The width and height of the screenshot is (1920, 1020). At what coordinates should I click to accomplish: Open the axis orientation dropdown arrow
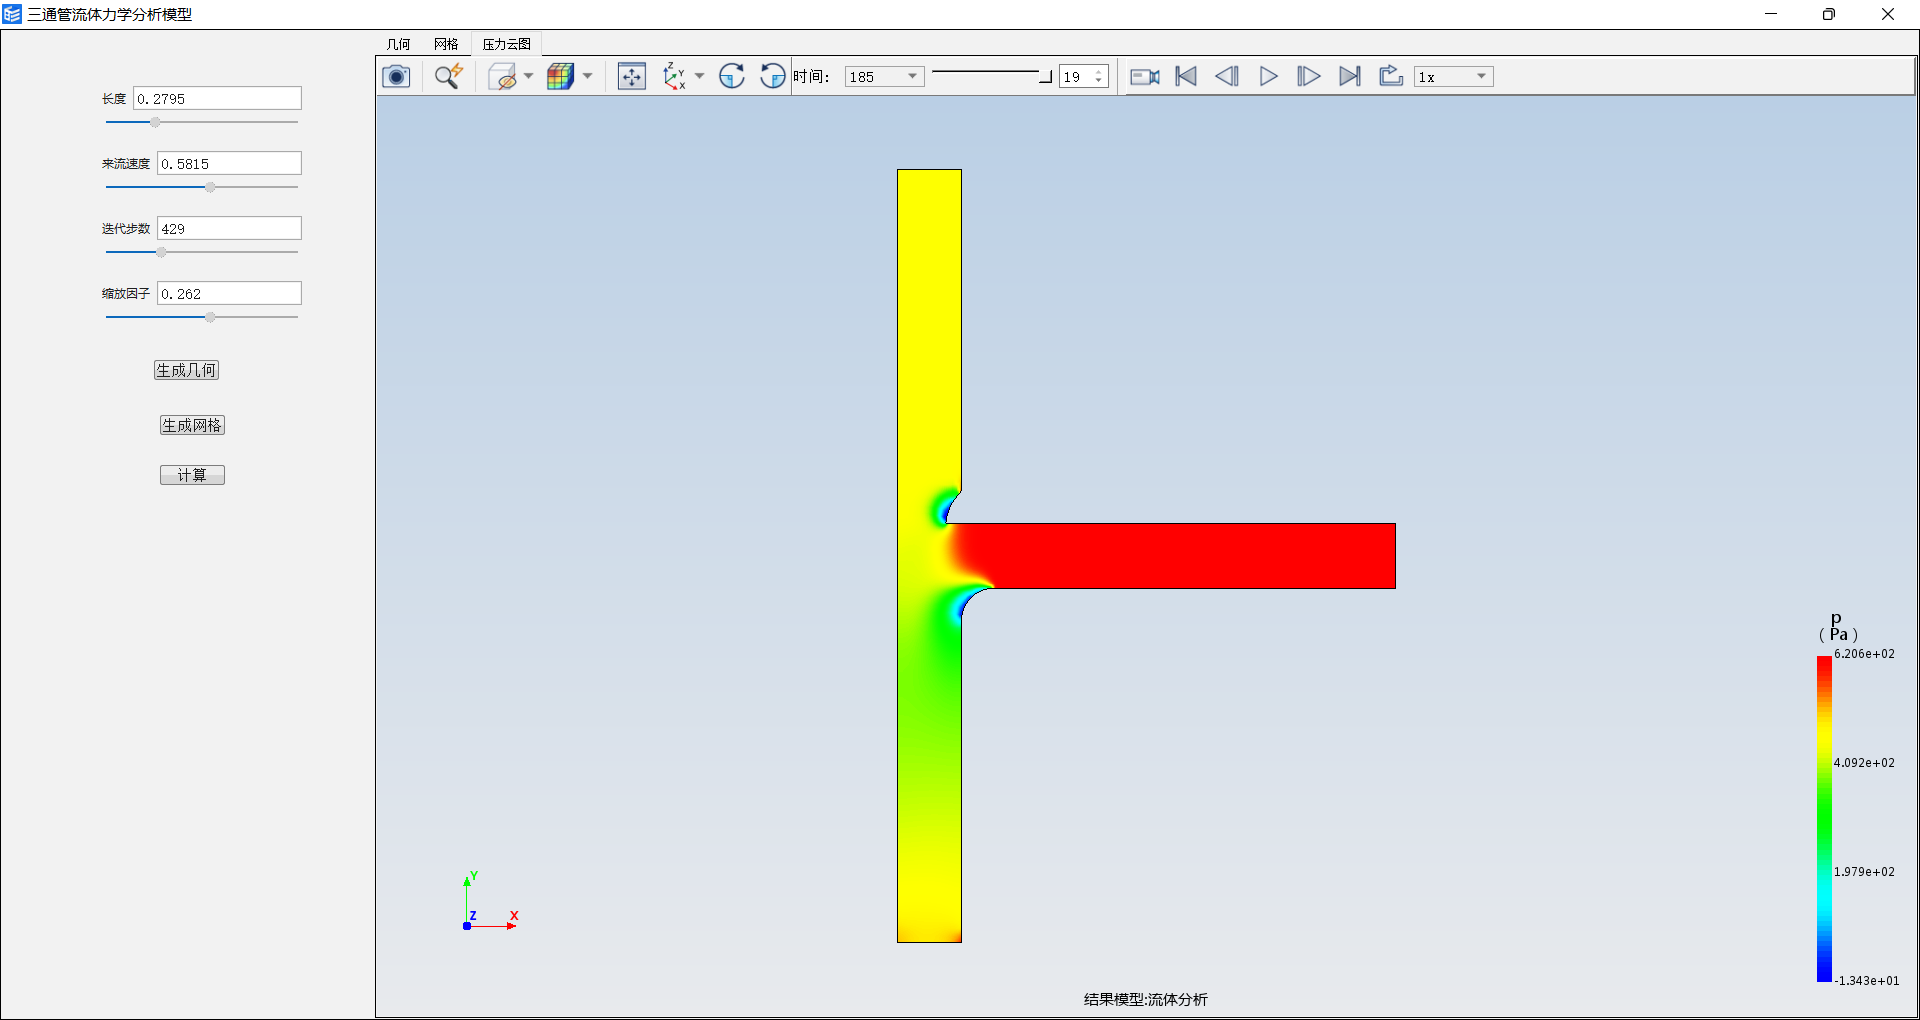(x=699, y=76)
